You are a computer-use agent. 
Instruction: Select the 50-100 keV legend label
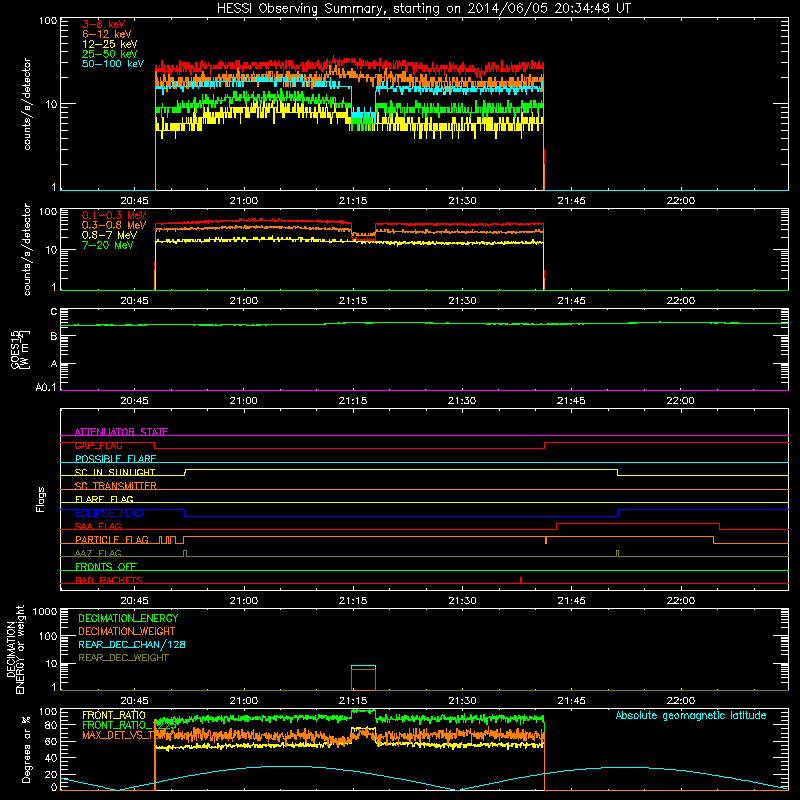pos(113,64)
